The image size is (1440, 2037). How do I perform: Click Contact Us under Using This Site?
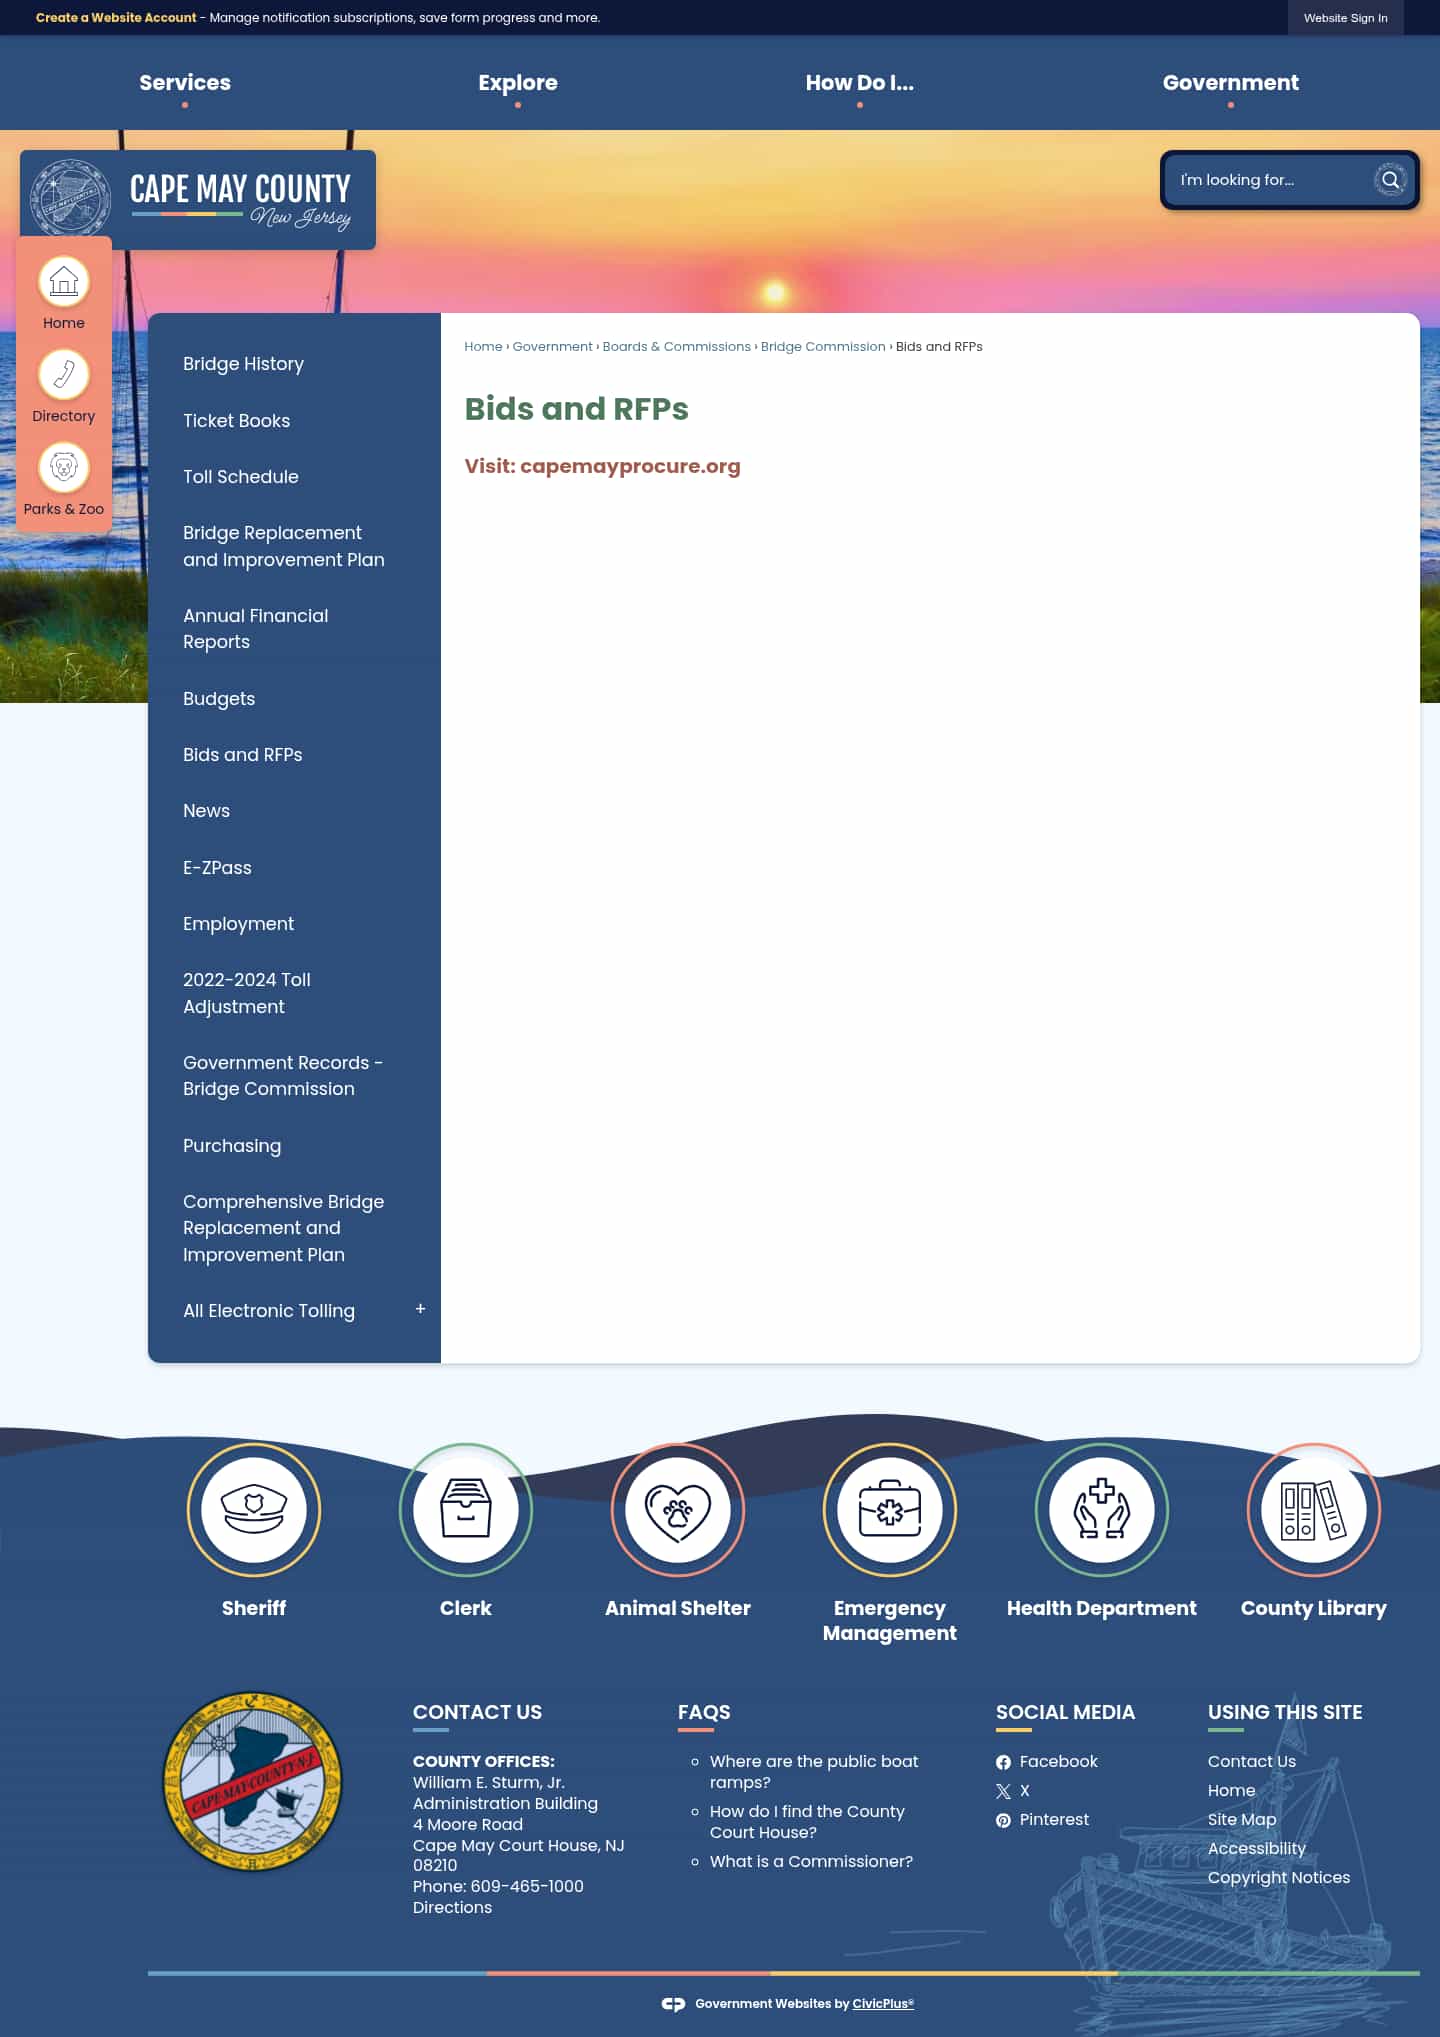click(x=1251, y=1762)
